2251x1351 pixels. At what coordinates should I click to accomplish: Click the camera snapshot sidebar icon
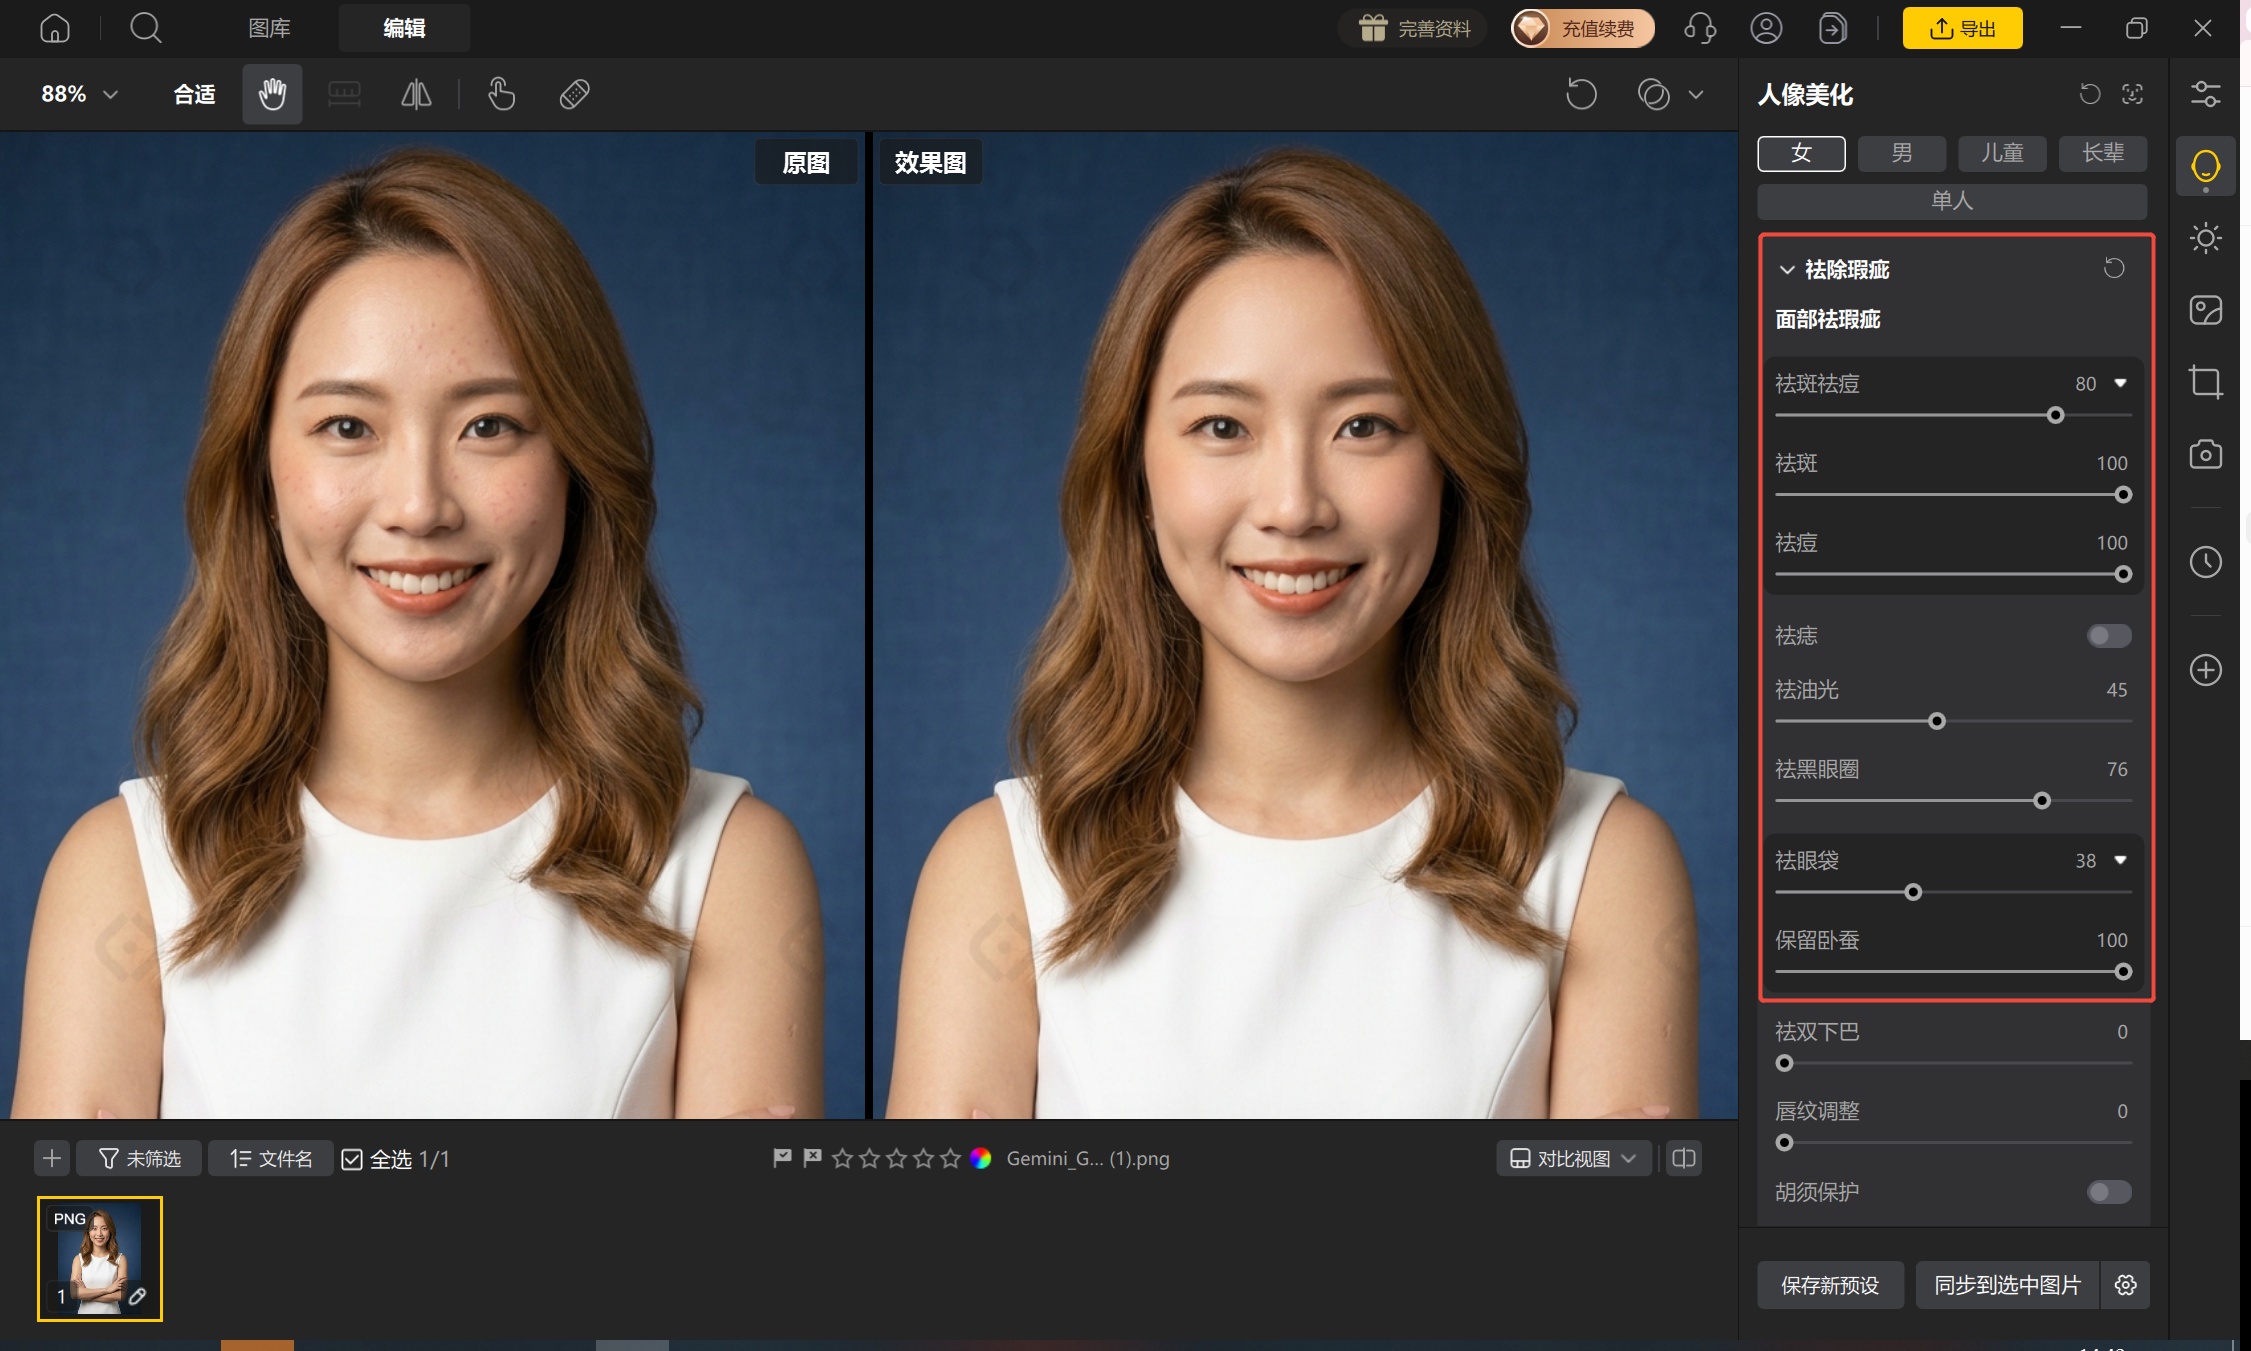(x=2205, y=454)
